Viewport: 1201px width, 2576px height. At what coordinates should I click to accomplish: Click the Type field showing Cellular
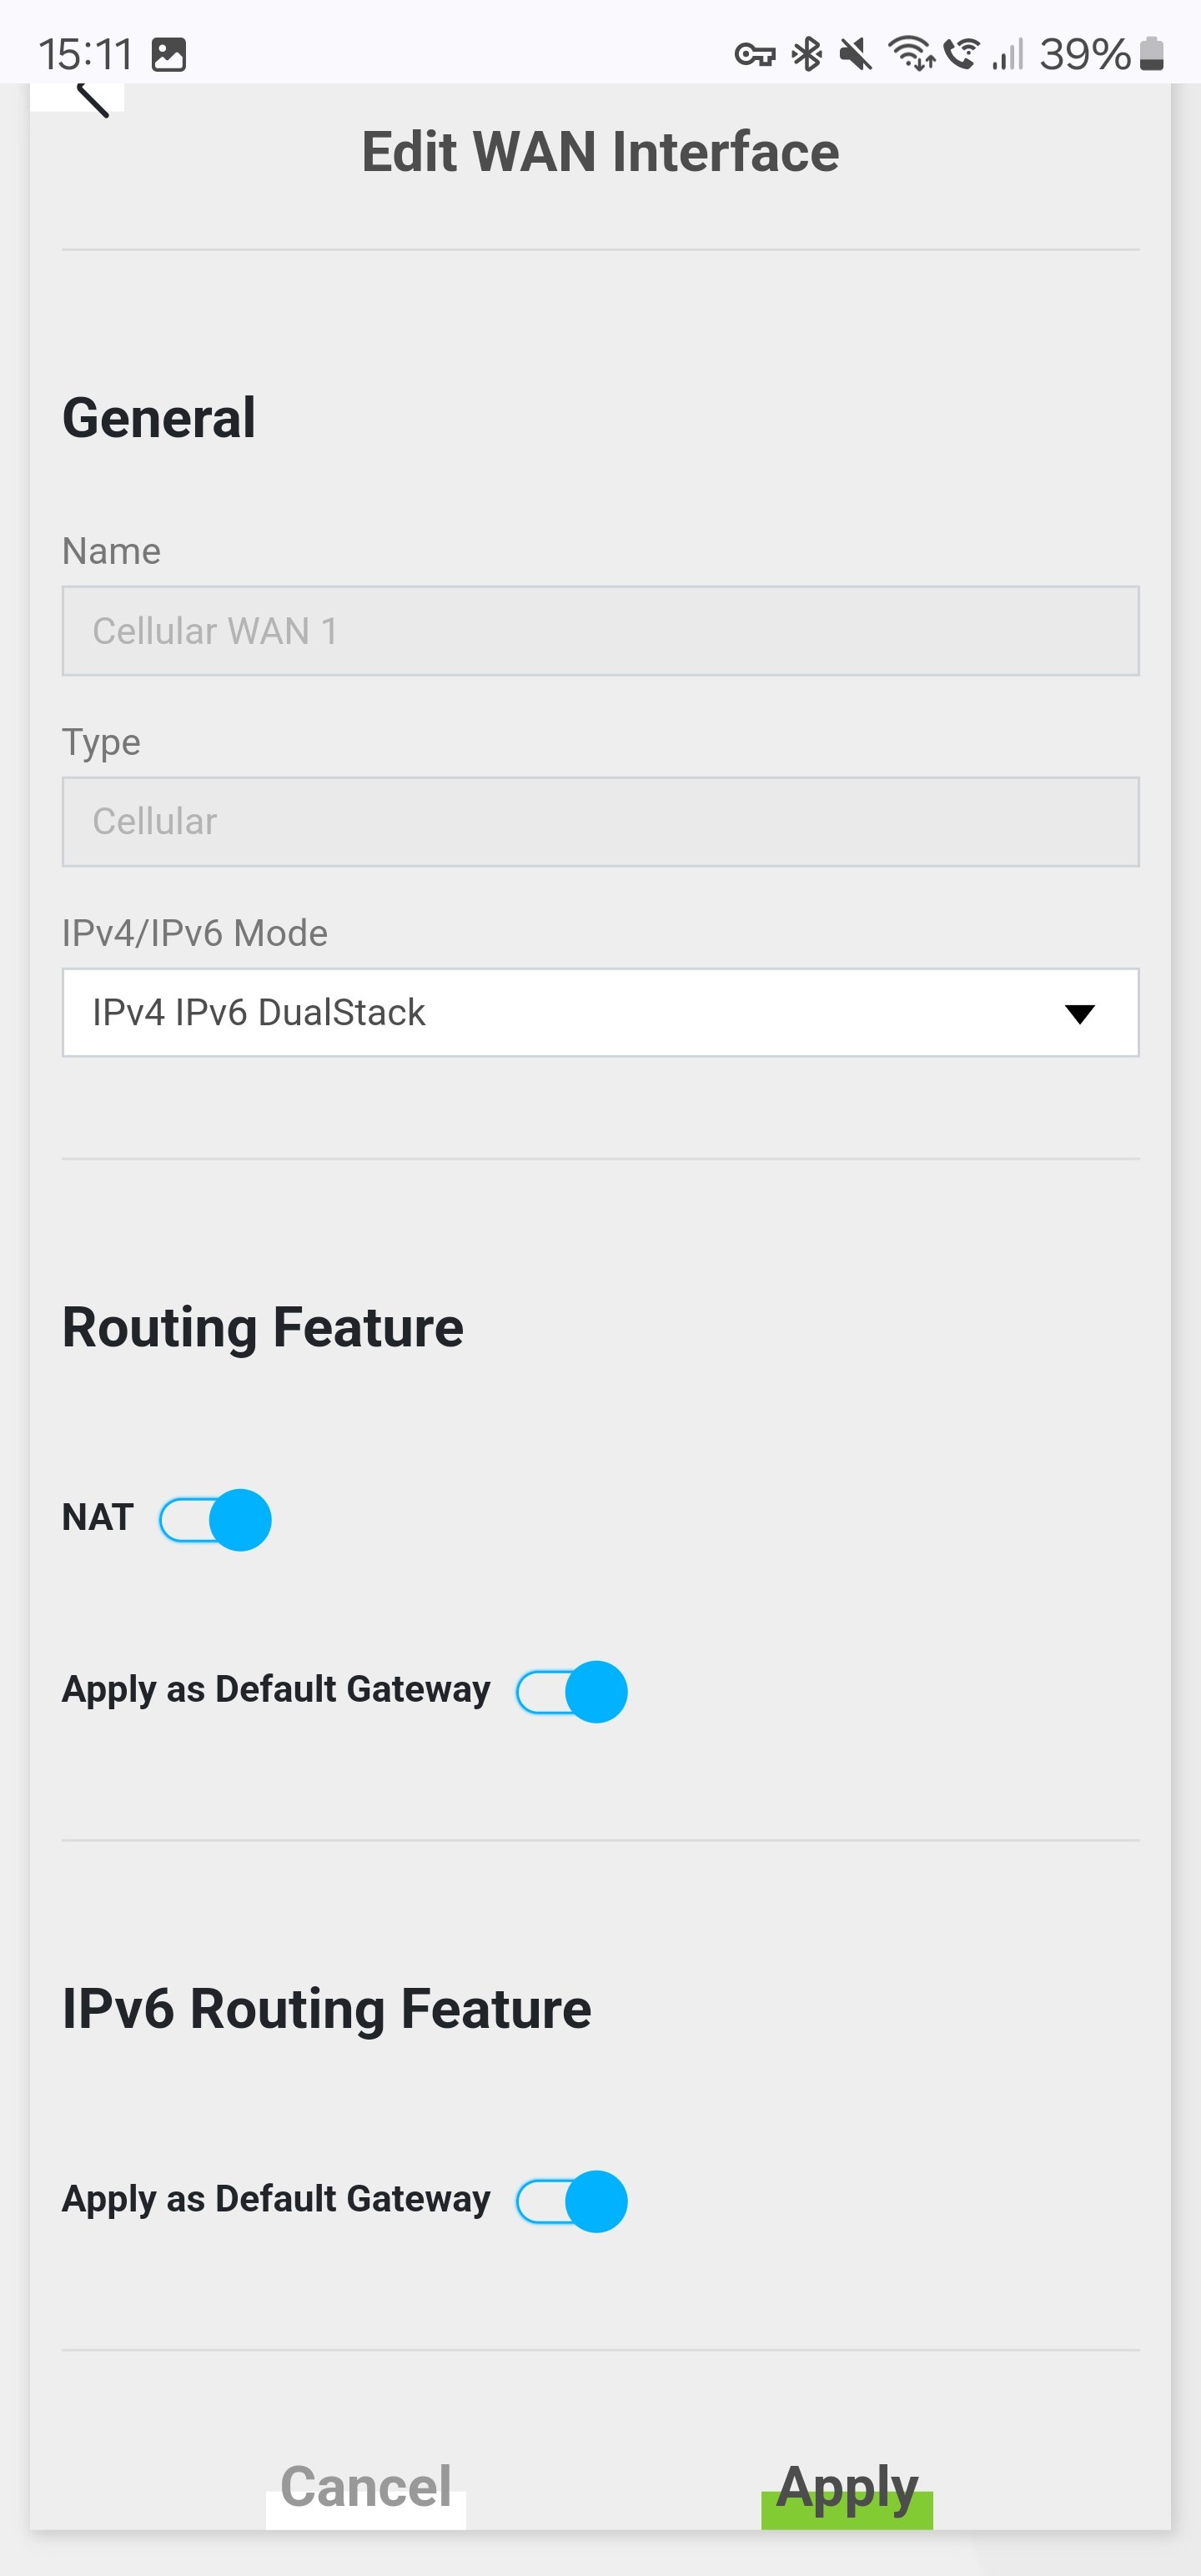[600, 821]
